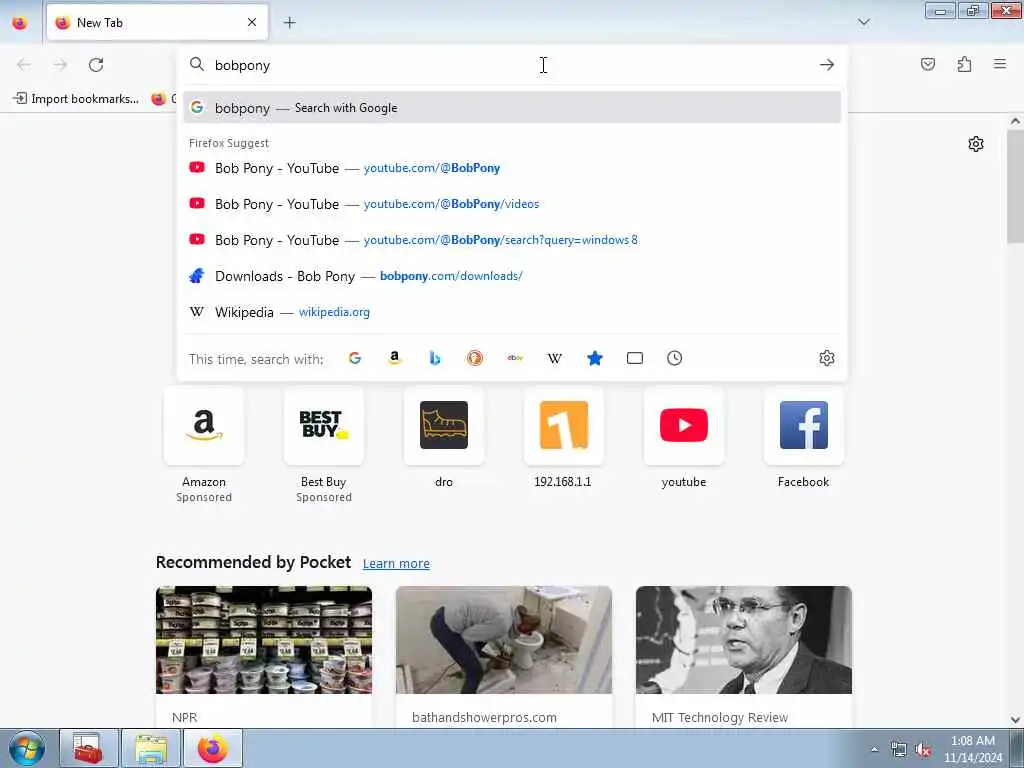Open the Save to Pocket icon

point(928,64)
